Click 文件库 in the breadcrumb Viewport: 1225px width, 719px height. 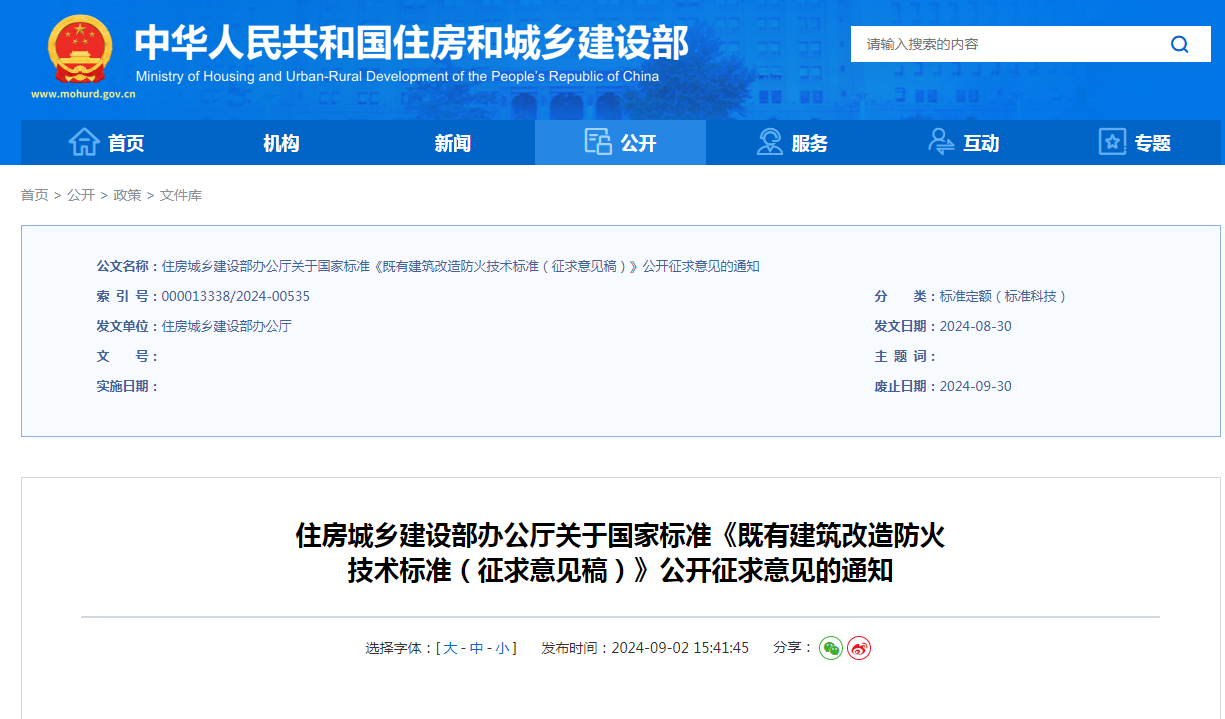pos(181,195)
